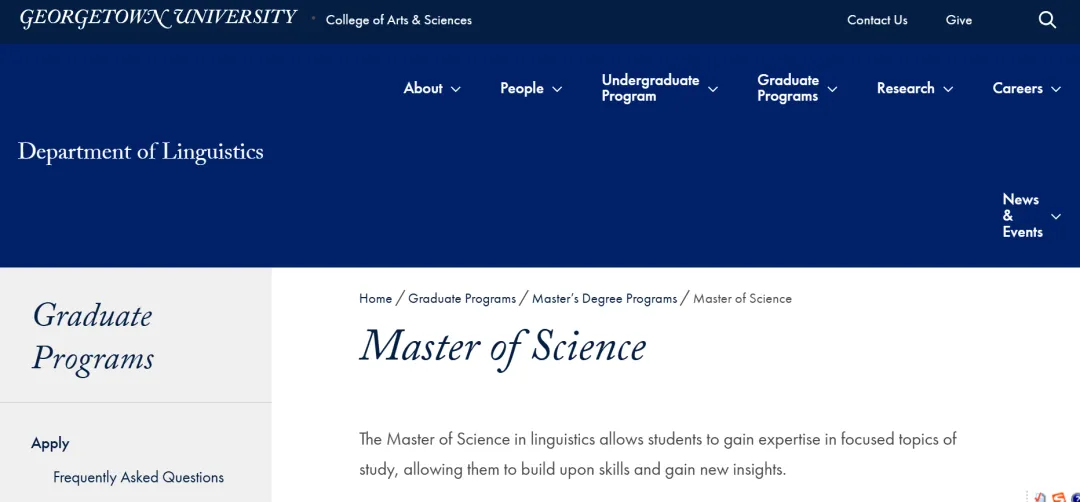Open the search magnifier icon
The height and width of the screenshot is (502, 1080).
1047,20
